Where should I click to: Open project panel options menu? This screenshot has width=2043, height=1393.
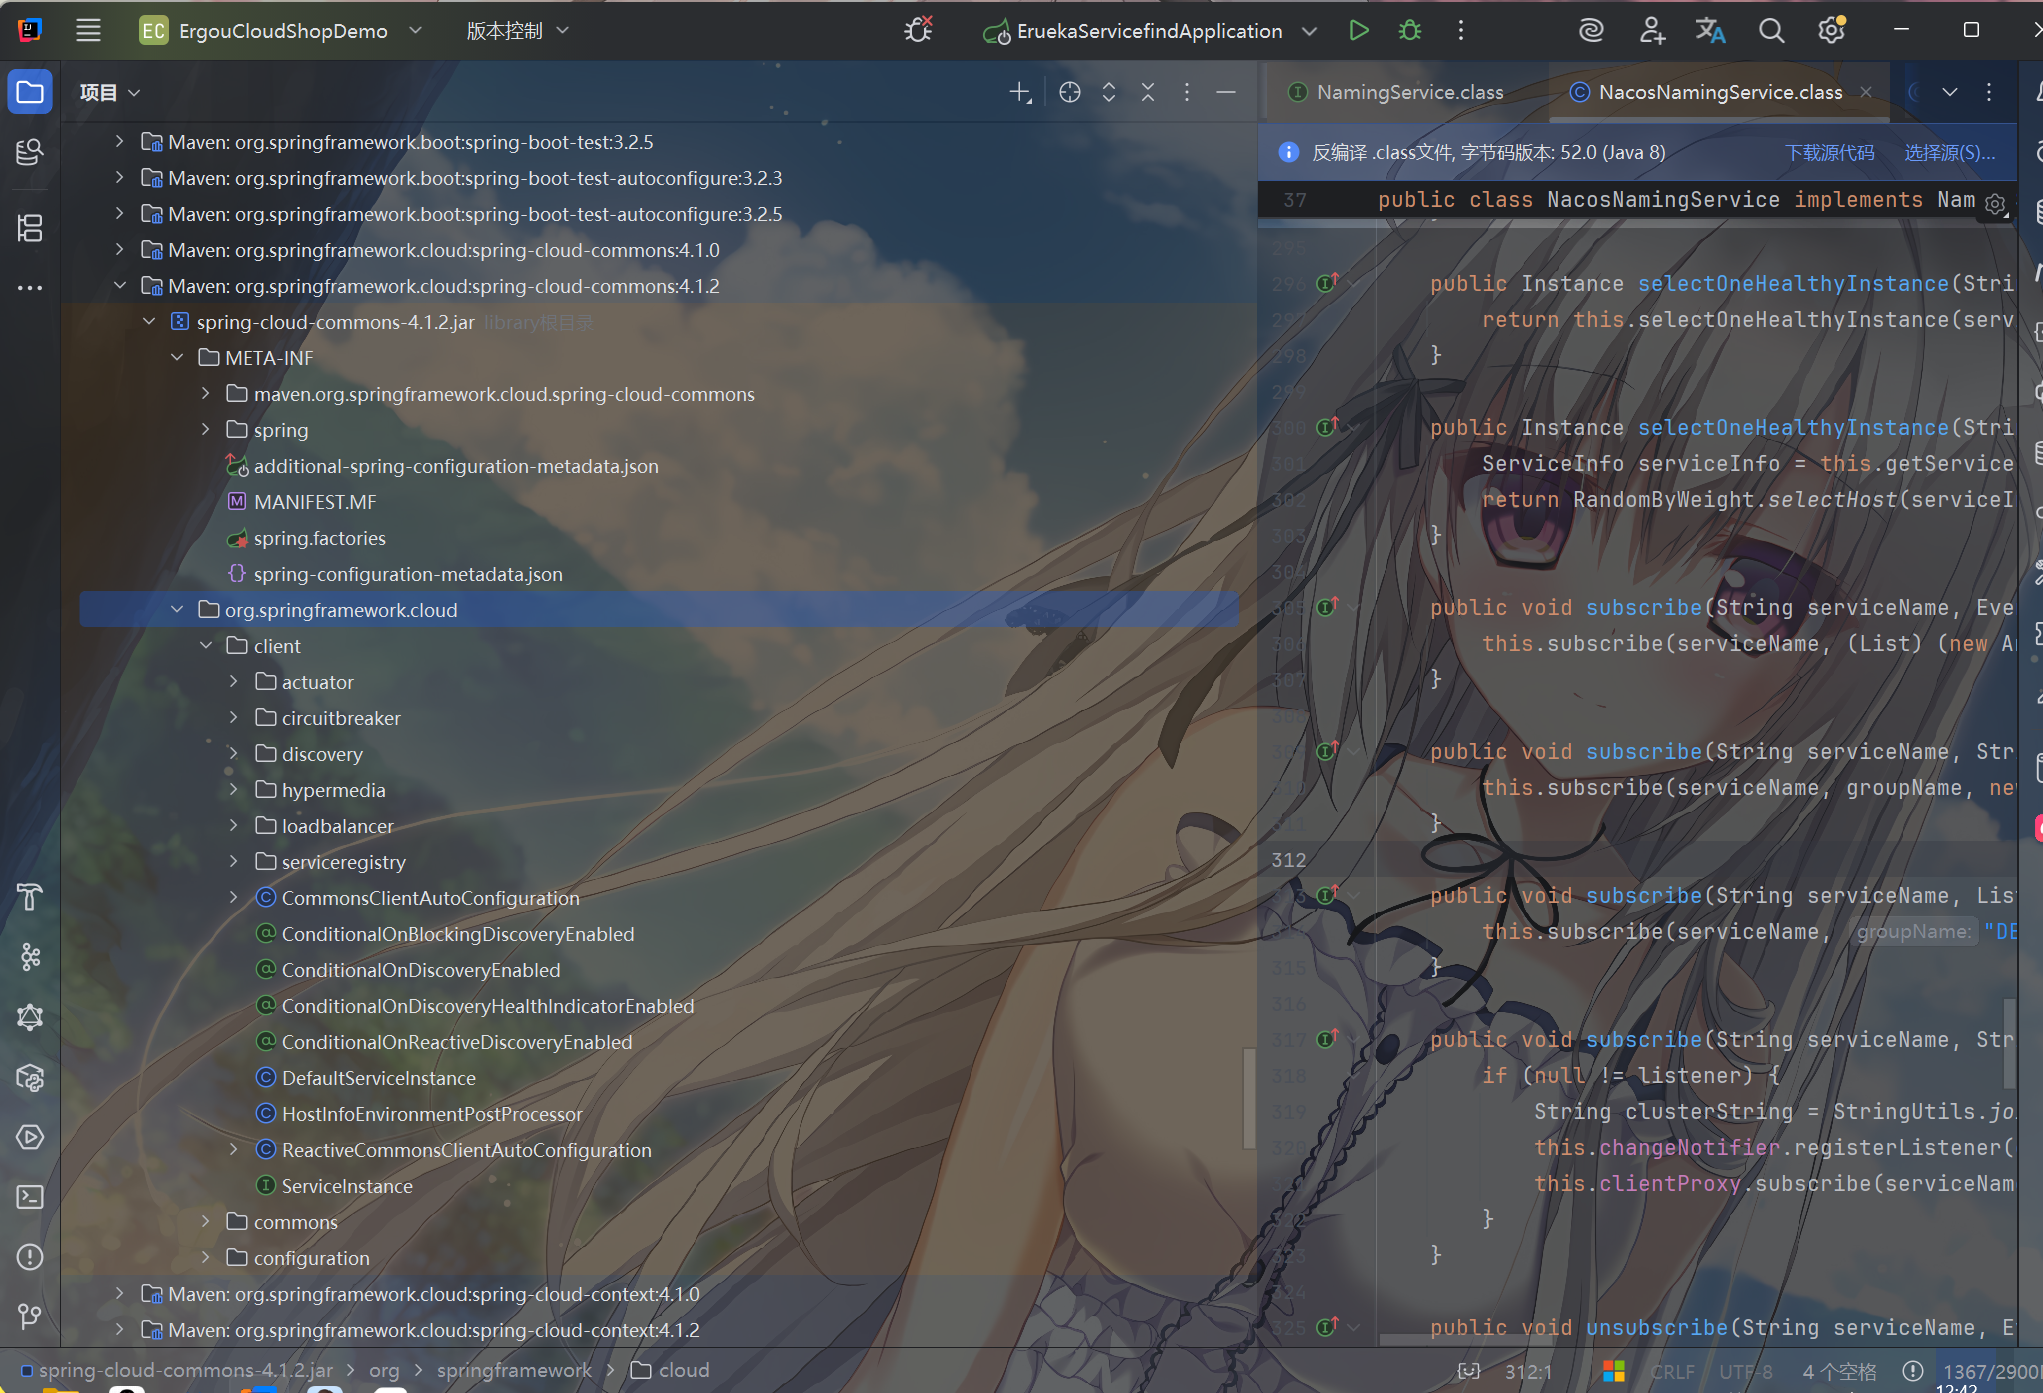point(1187,92)
